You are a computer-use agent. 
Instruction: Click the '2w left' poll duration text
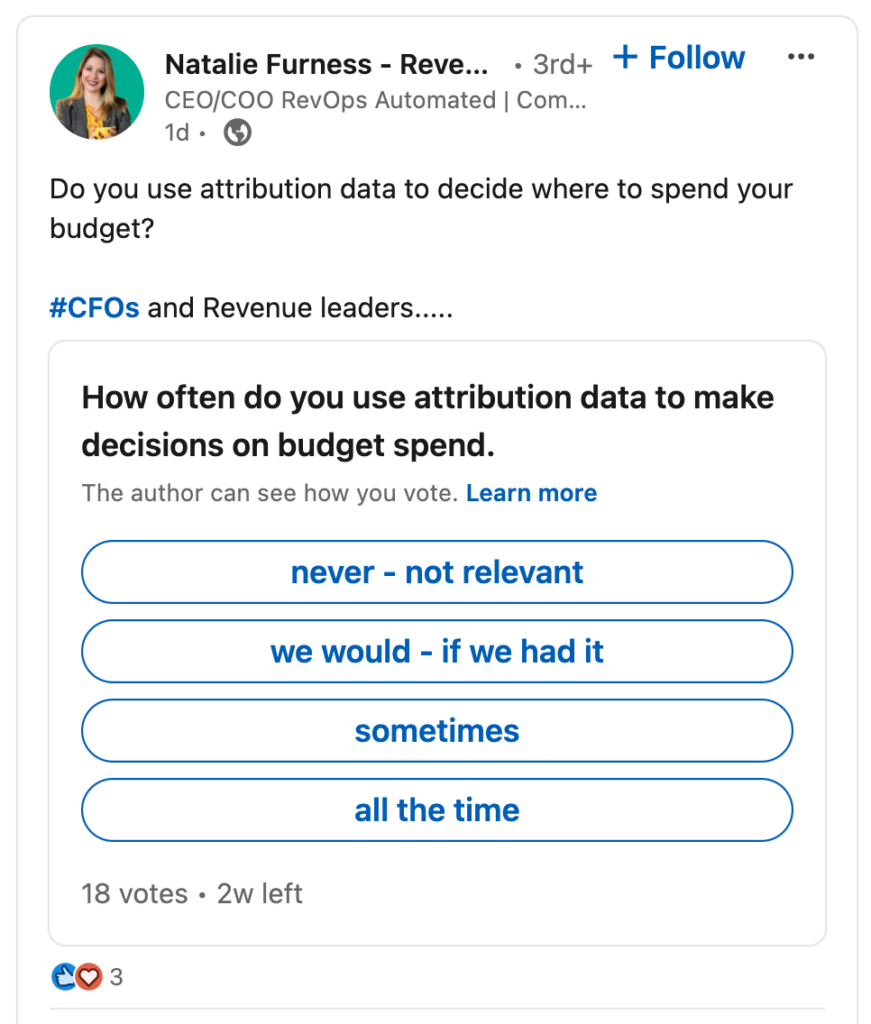260,893
